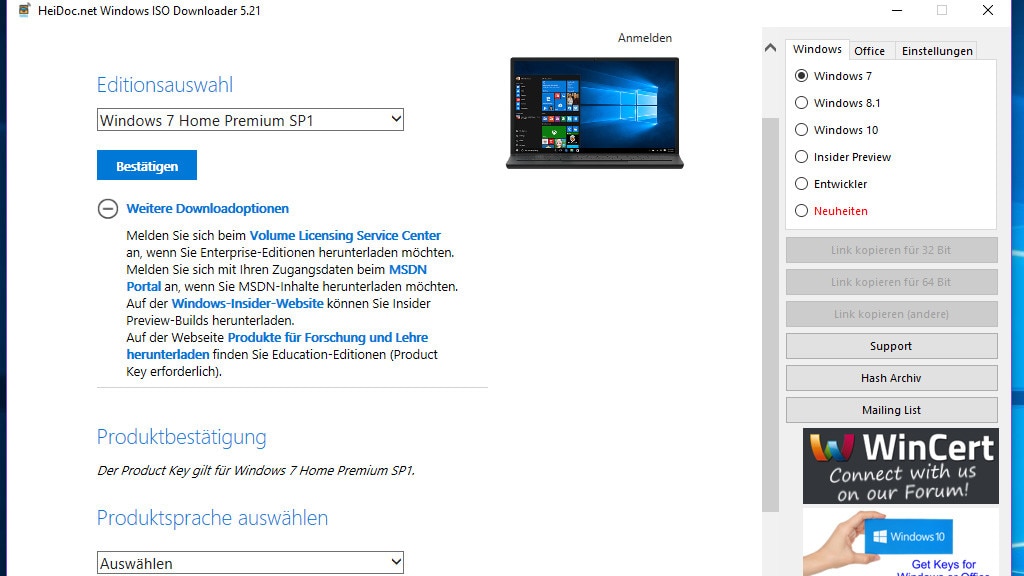Click the scroll up arrow on the scrollbar
The width and height of the screenshot is (1024, 576).
pyautogui.click(x=771, y=48)
